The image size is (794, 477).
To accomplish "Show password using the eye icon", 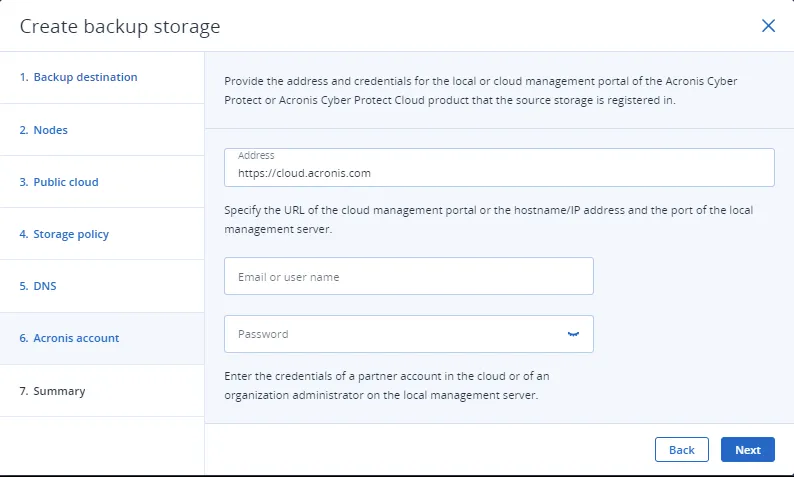I will (x=573, y=334).
